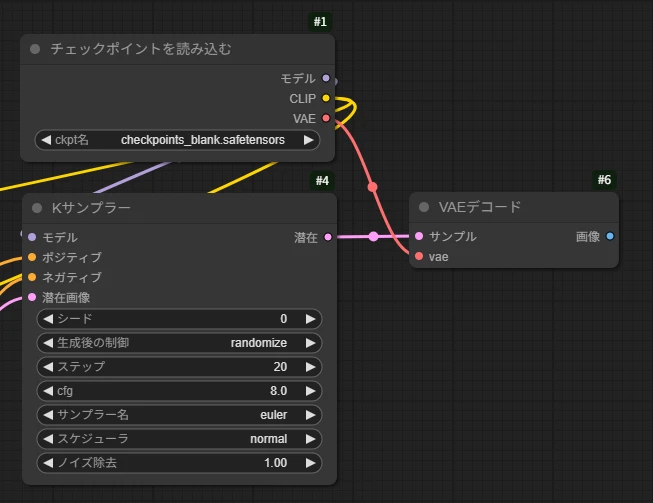Collapse the チェックポイントを読み込む node via its dot
The width and height of the screenshot is (653, 503).
(36, 49)
